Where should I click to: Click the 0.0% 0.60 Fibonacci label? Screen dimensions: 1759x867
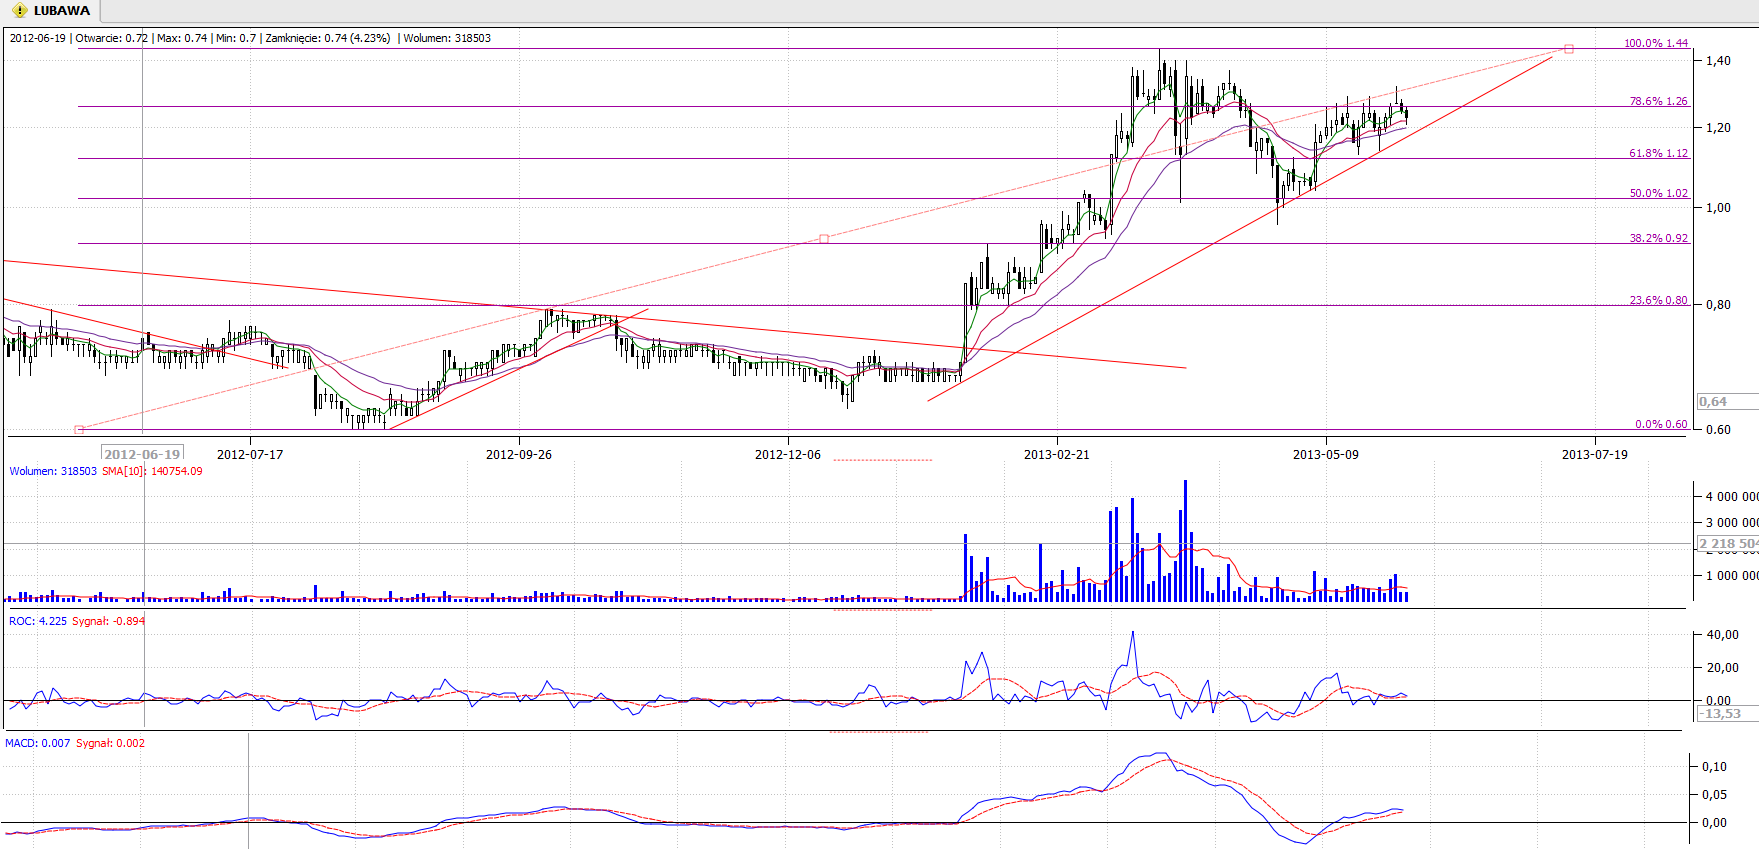[1661, 424]
